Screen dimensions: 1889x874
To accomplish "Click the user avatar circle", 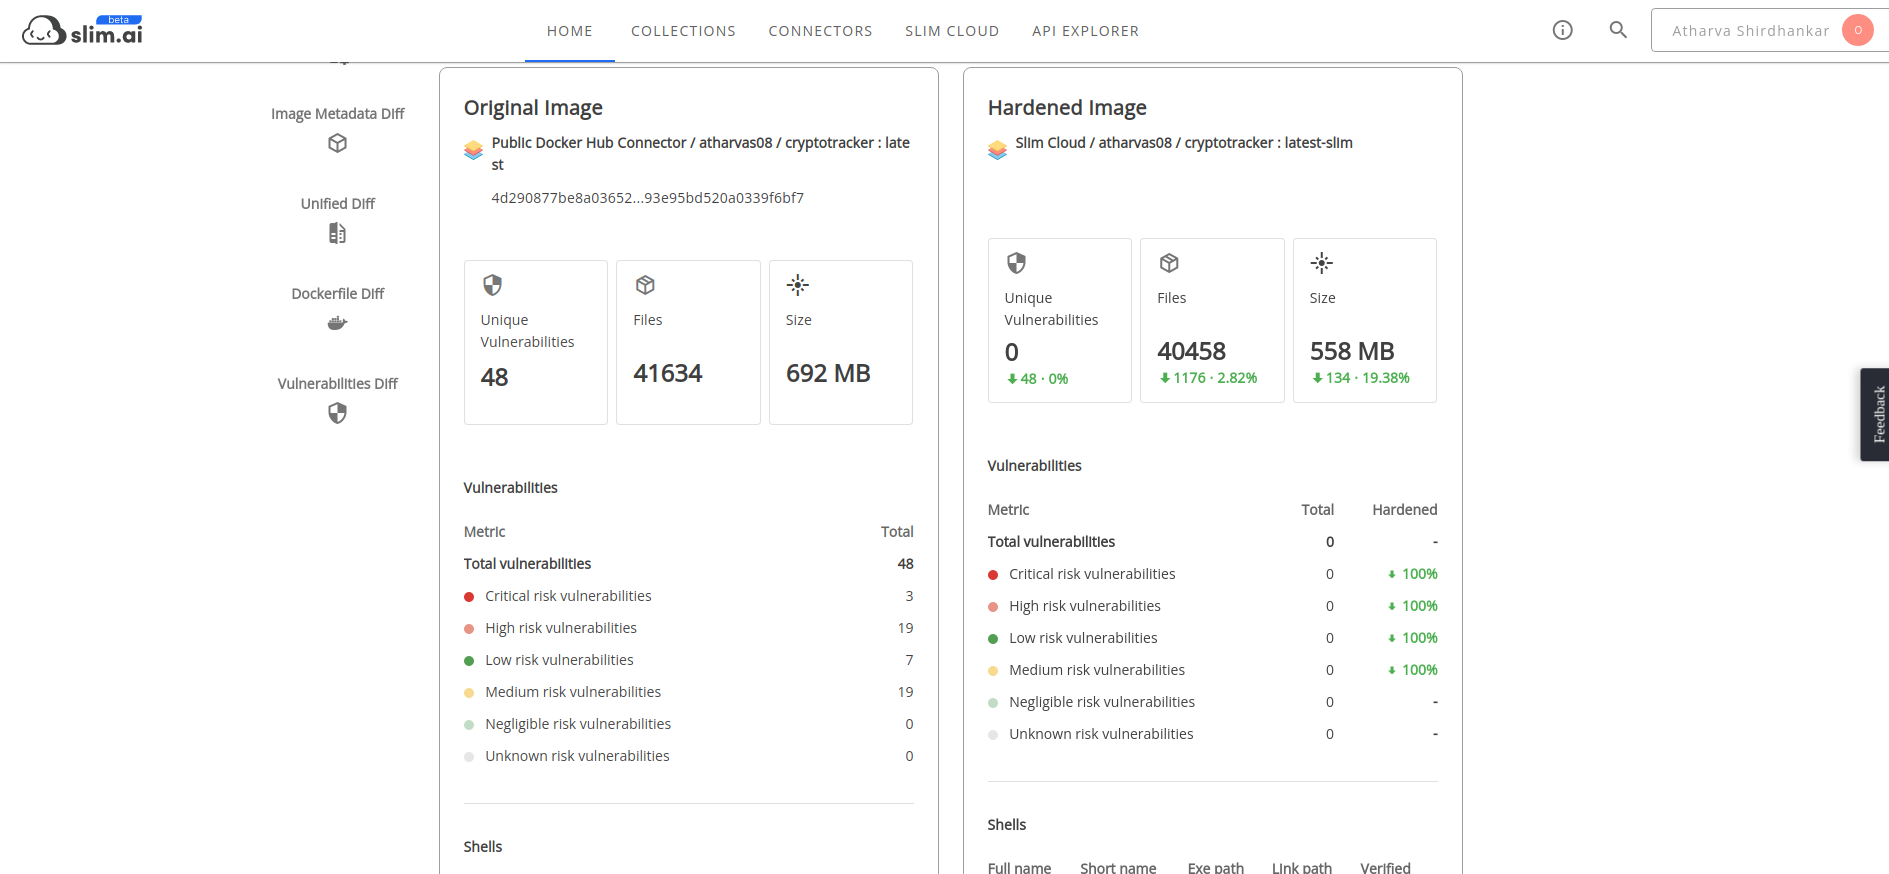I will 1858,30.
